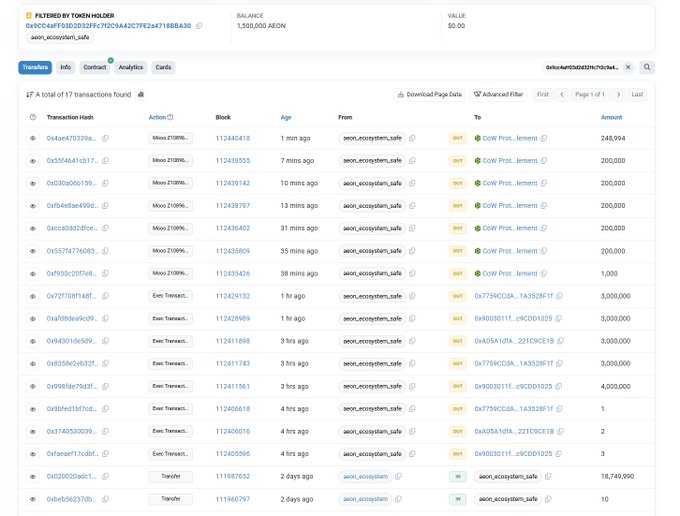Preview transaction 0x55f4641cb17 with eye icon
The image size is (680, 516).
(x=33, y=161)
